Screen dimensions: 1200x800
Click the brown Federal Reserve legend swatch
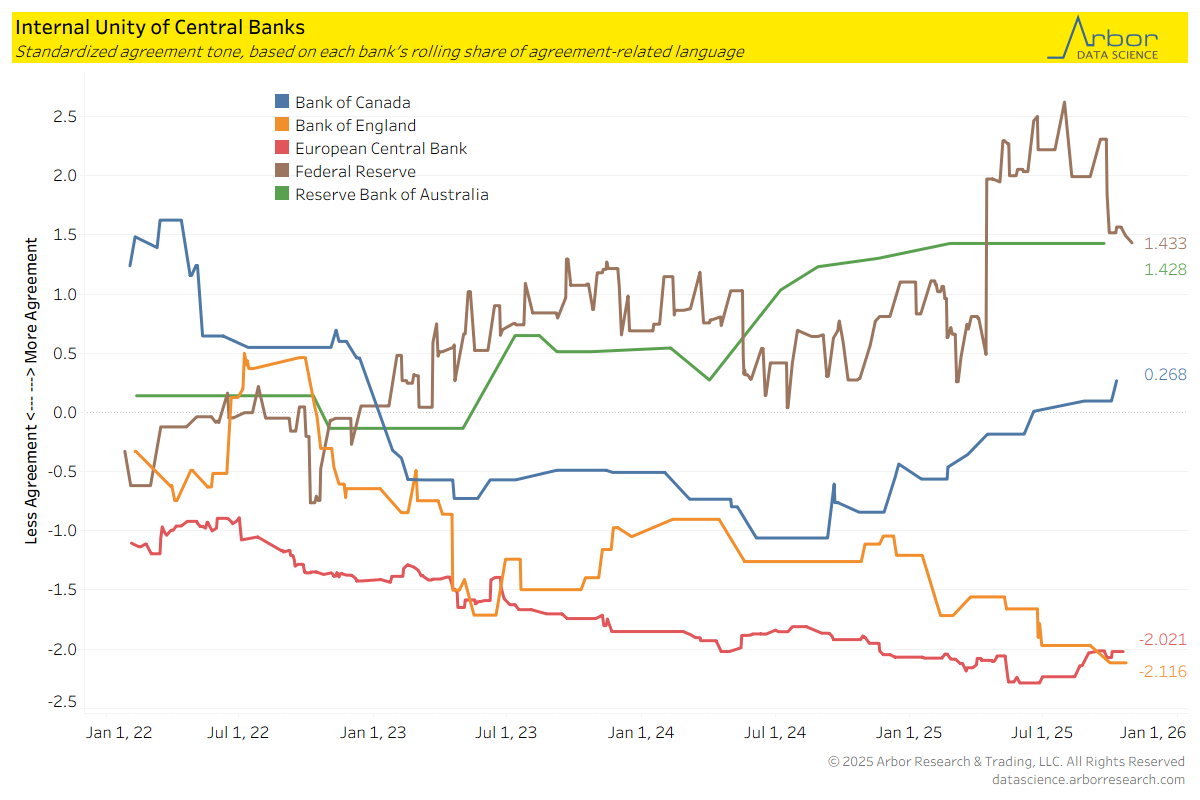point(282,171)
